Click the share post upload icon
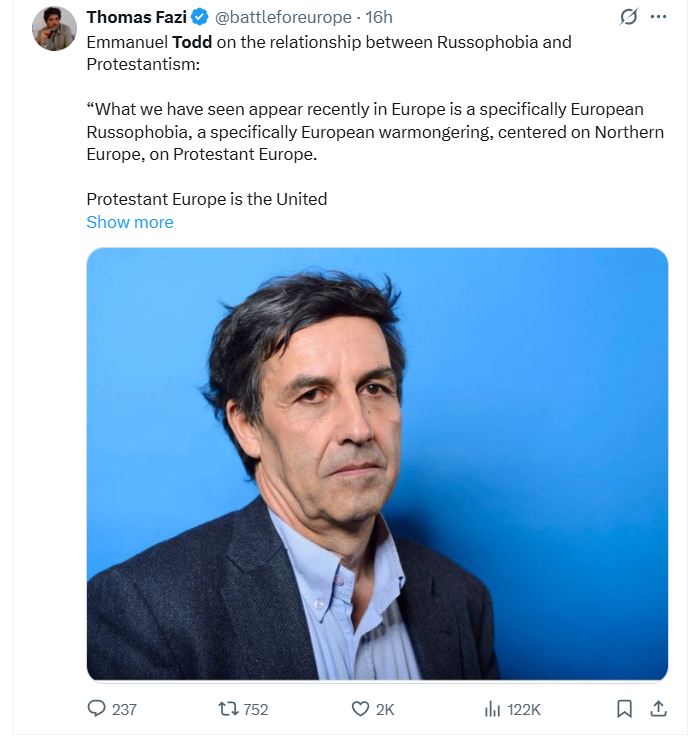Screen dimensions: 691x736 pyautogui.click(x=659, y=709)
